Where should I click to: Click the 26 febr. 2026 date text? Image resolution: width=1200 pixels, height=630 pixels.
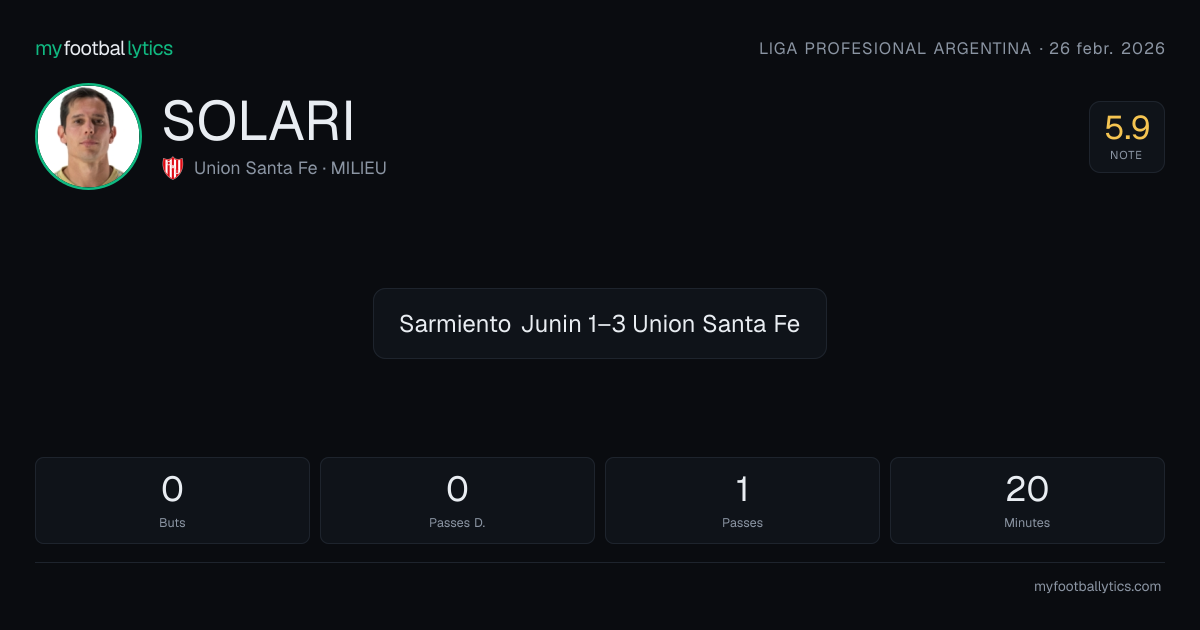click(x=1107, y=48)
